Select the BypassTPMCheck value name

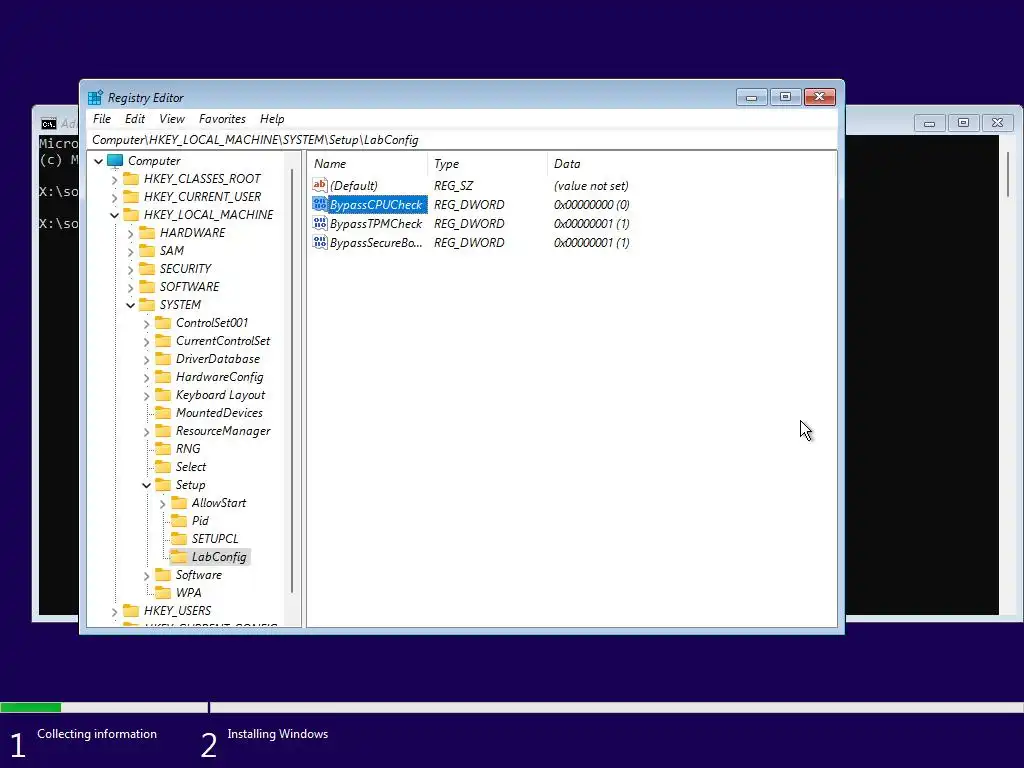pos(376,223)
